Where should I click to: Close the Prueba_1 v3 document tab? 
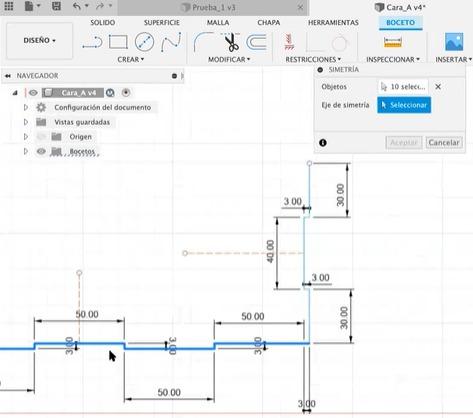pos(300,7)
